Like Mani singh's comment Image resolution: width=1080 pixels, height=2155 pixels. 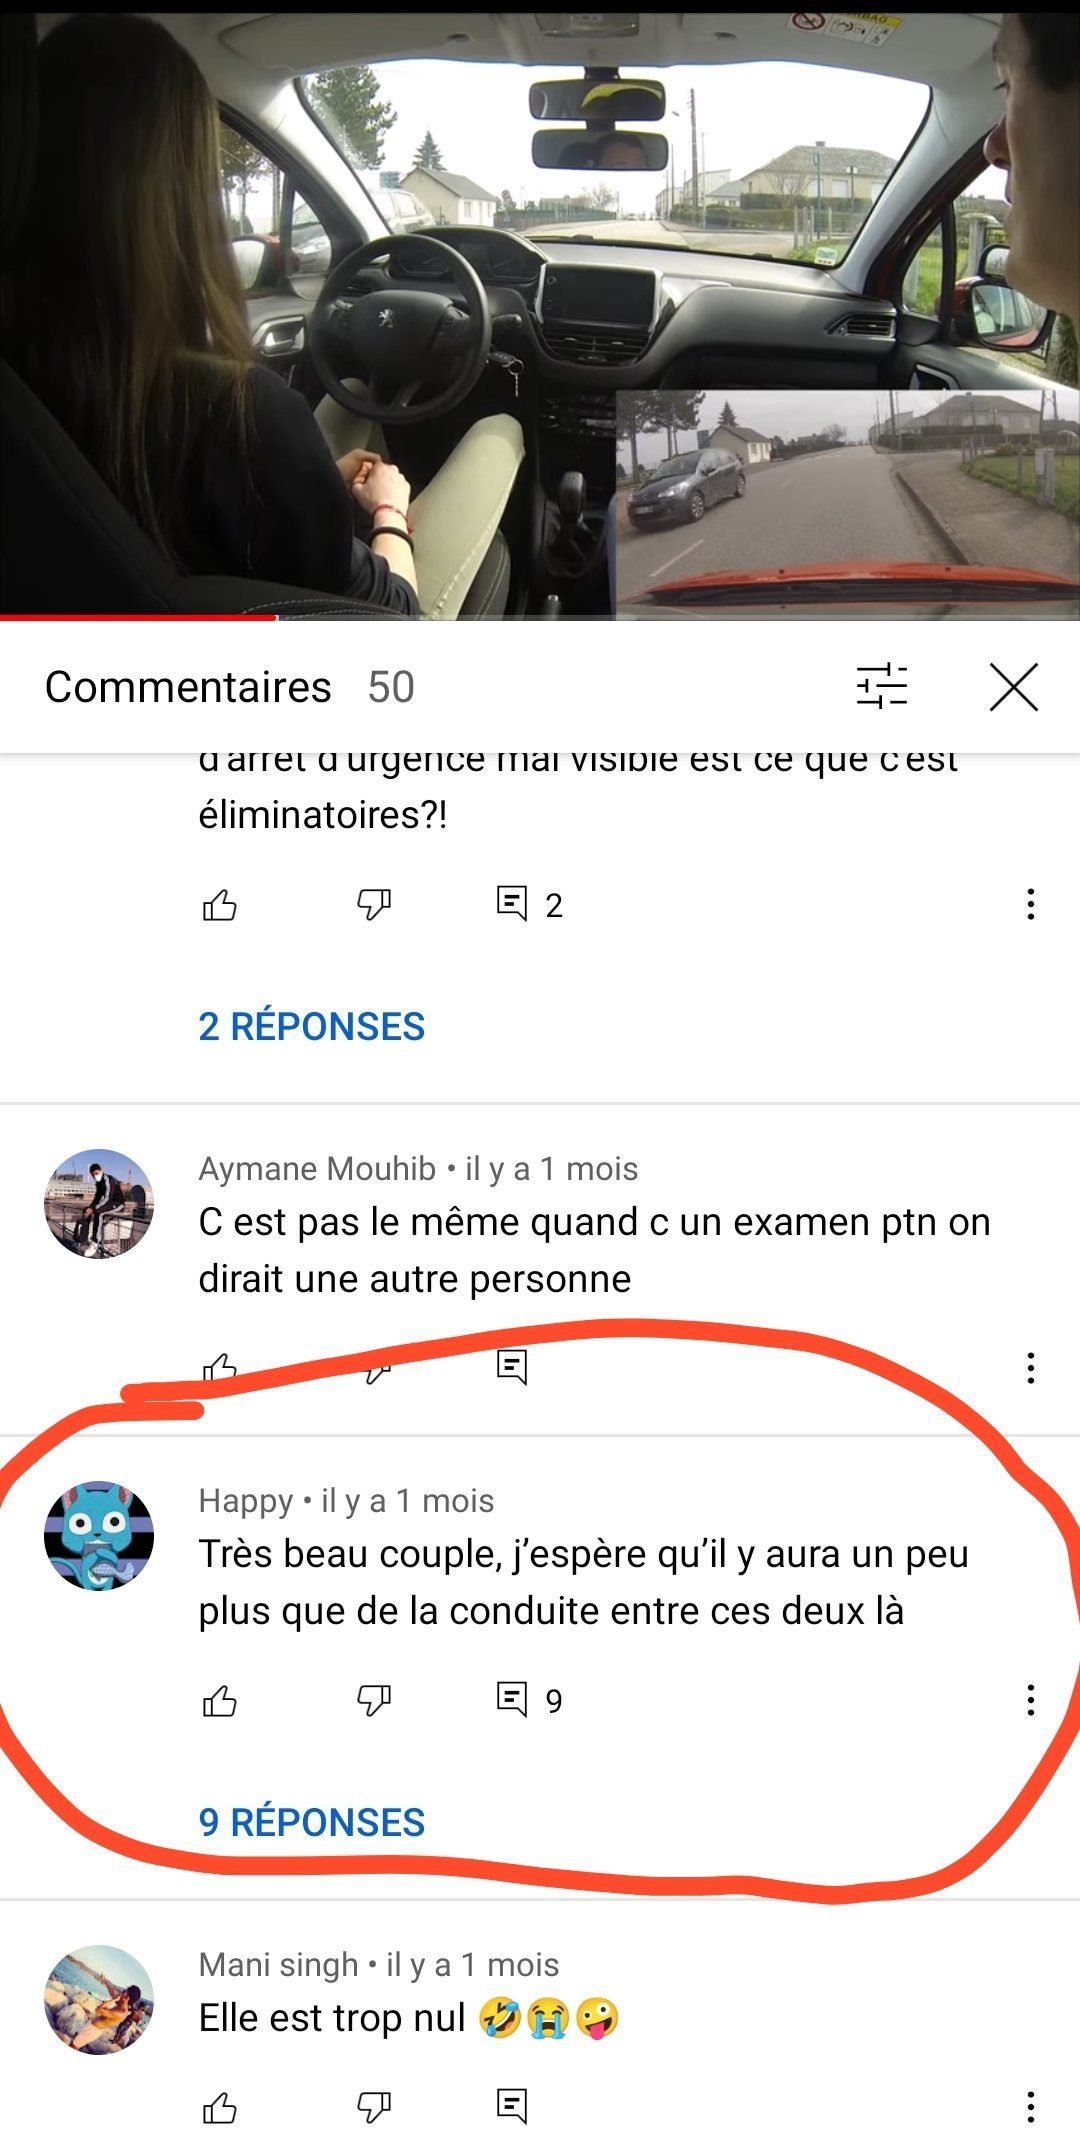point(220,2108)
